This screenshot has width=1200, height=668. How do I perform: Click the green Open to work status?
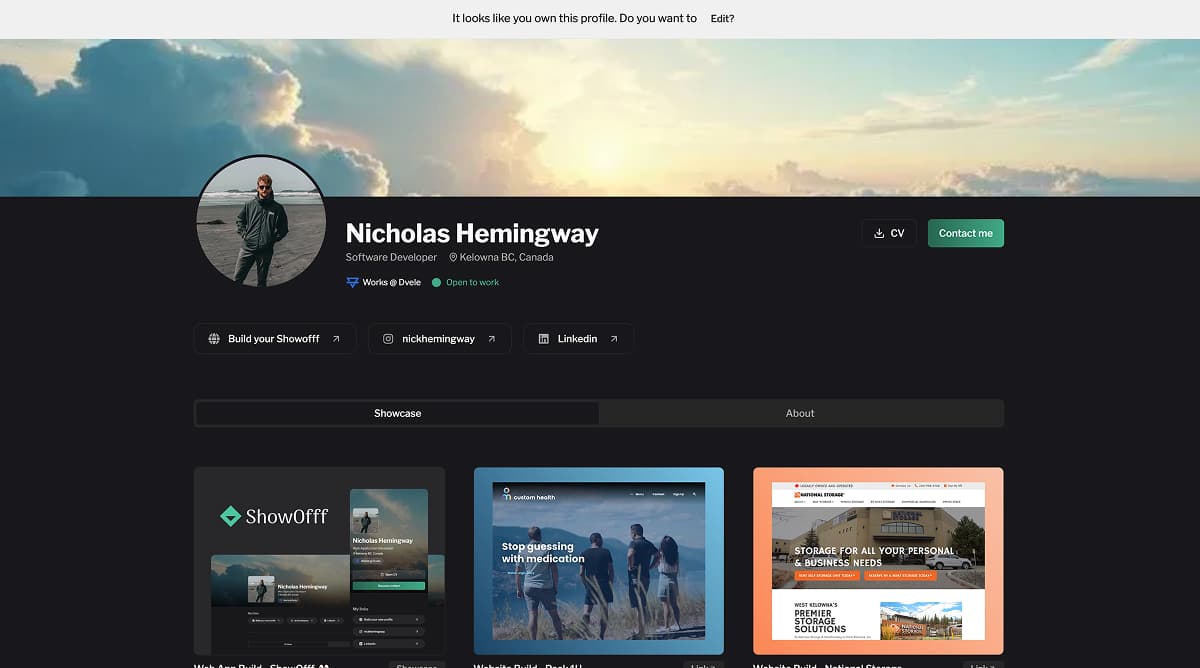click(x=472, y=283)
